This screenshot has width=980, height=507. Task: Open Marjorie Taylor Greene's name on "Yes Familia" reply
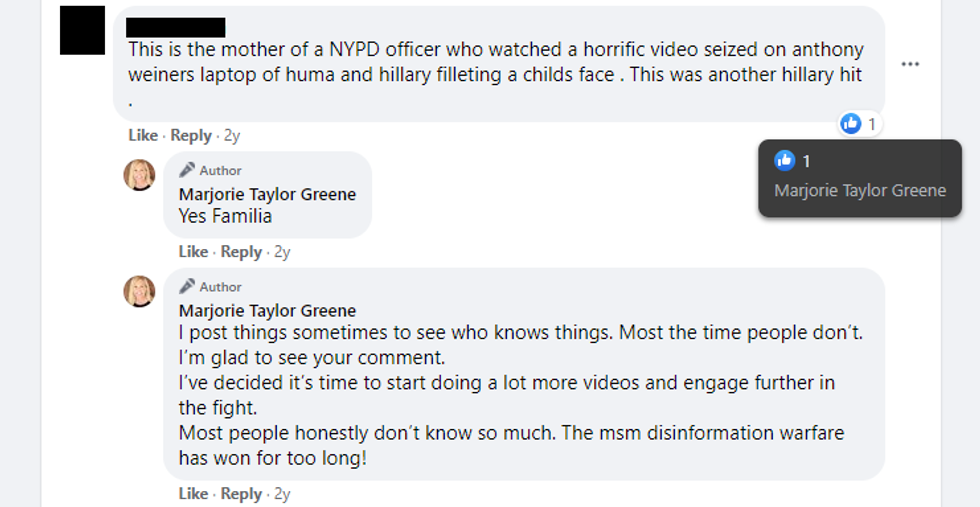click(x=267, y=194)
